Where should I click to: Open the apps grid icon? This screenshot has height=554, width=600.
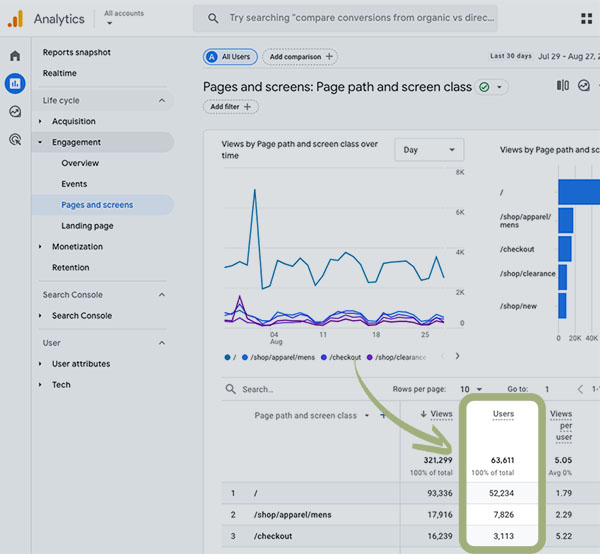pos(585,18)
